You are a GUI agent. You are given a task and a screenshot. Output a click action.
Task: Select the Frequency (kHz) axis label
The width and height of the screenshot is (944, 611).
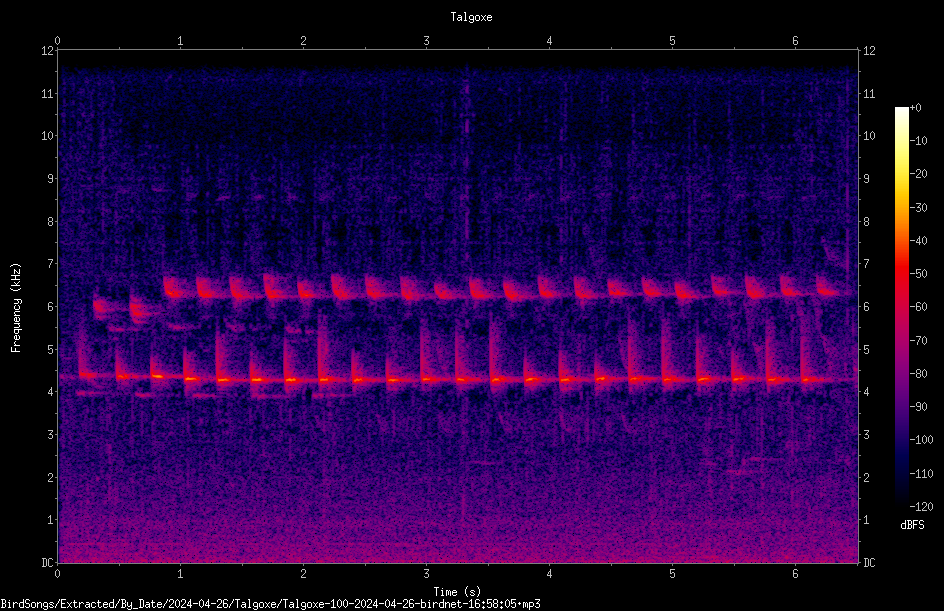point(16,308)
